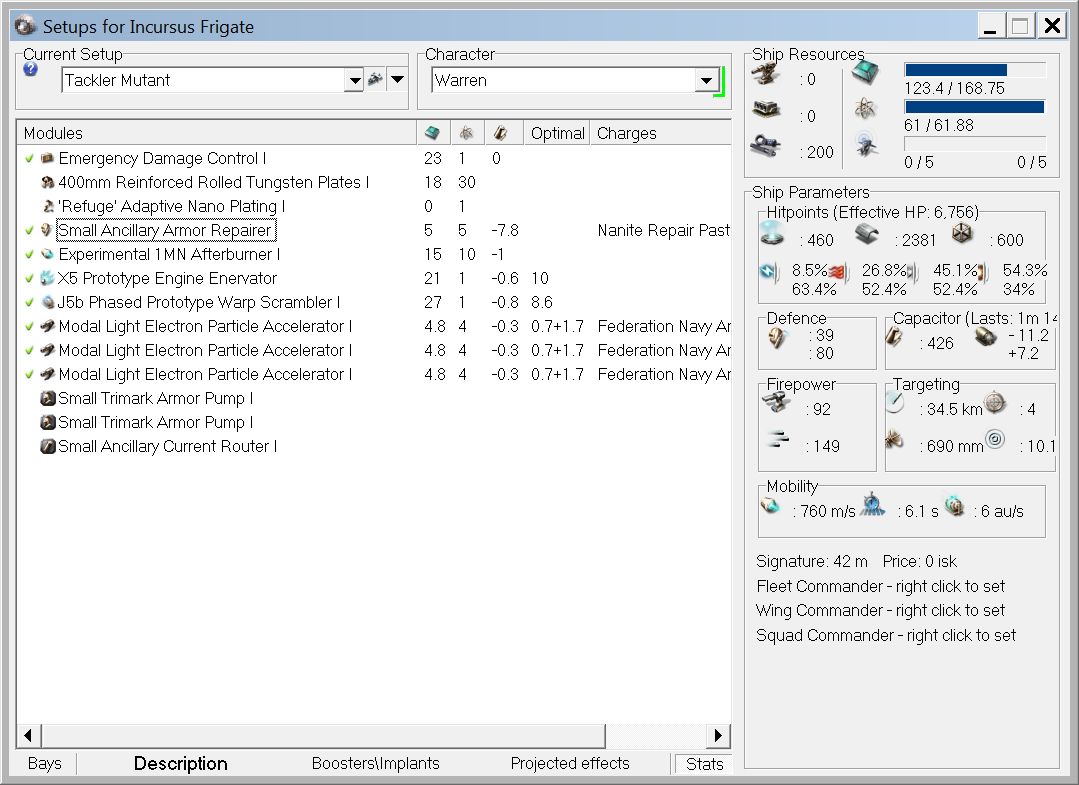Click the CPU usage progress bar
The height and width of the screenshot is (785, 1079).
pyautogui.click(x=975, y=70)
